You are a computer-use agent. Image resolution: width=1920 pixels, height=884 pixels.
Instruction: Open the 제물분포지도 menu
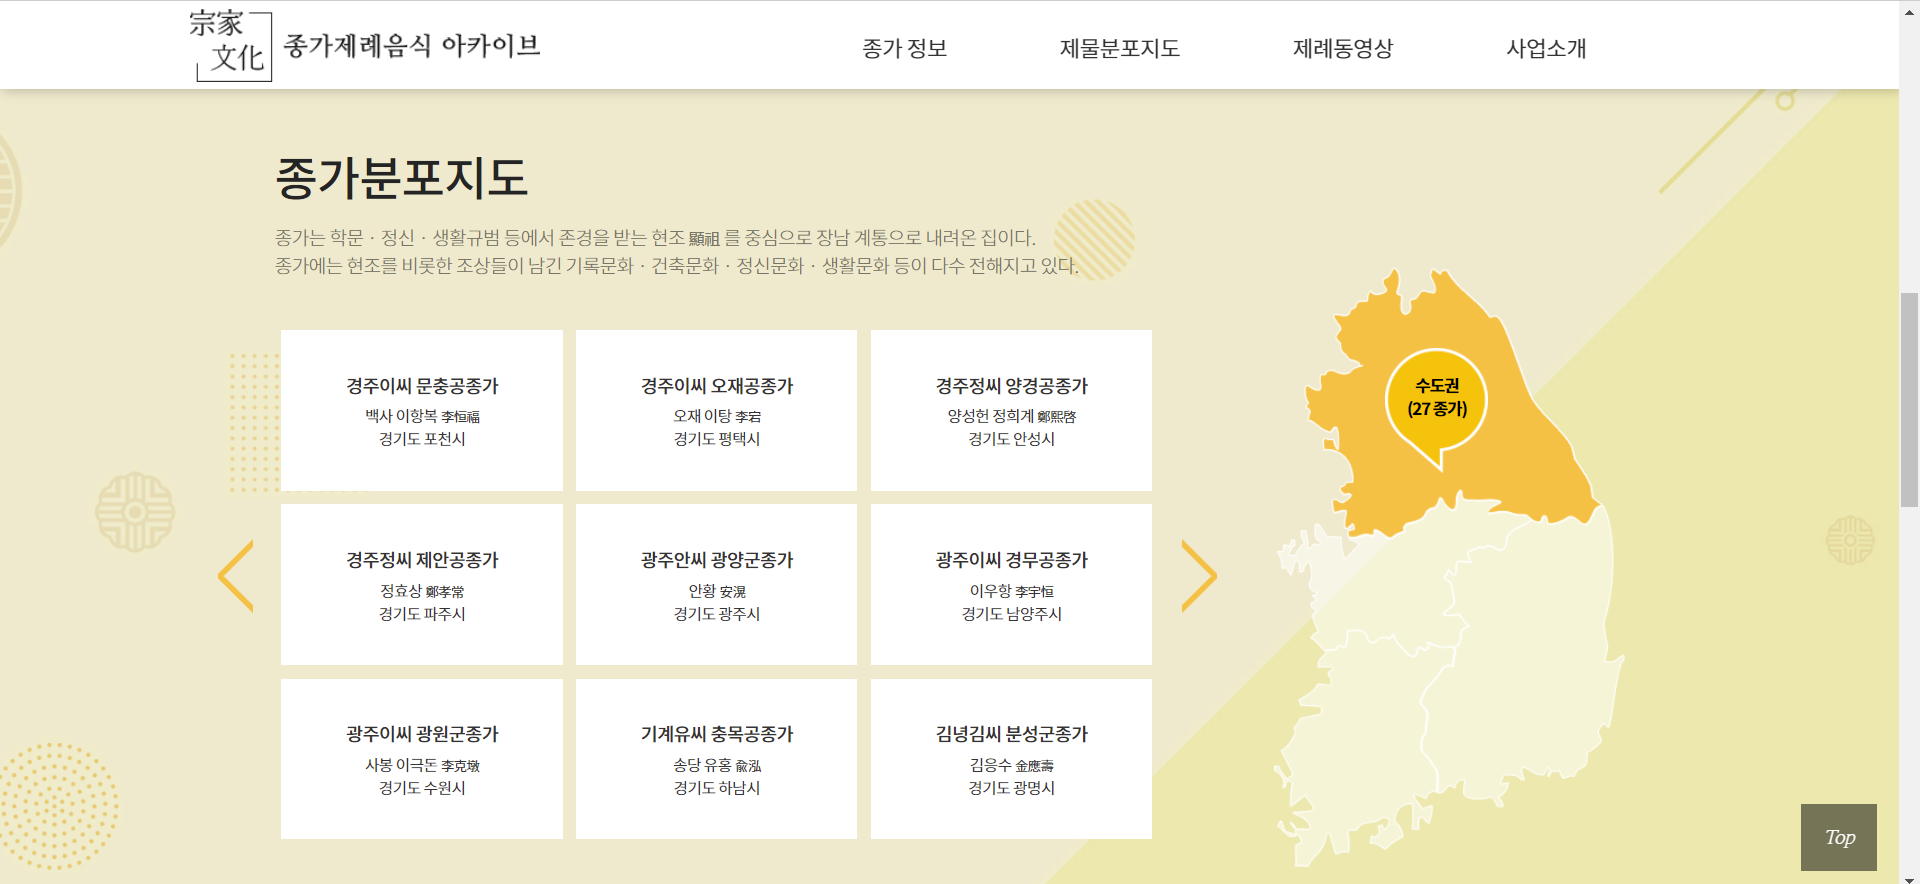click(1119, 48)
